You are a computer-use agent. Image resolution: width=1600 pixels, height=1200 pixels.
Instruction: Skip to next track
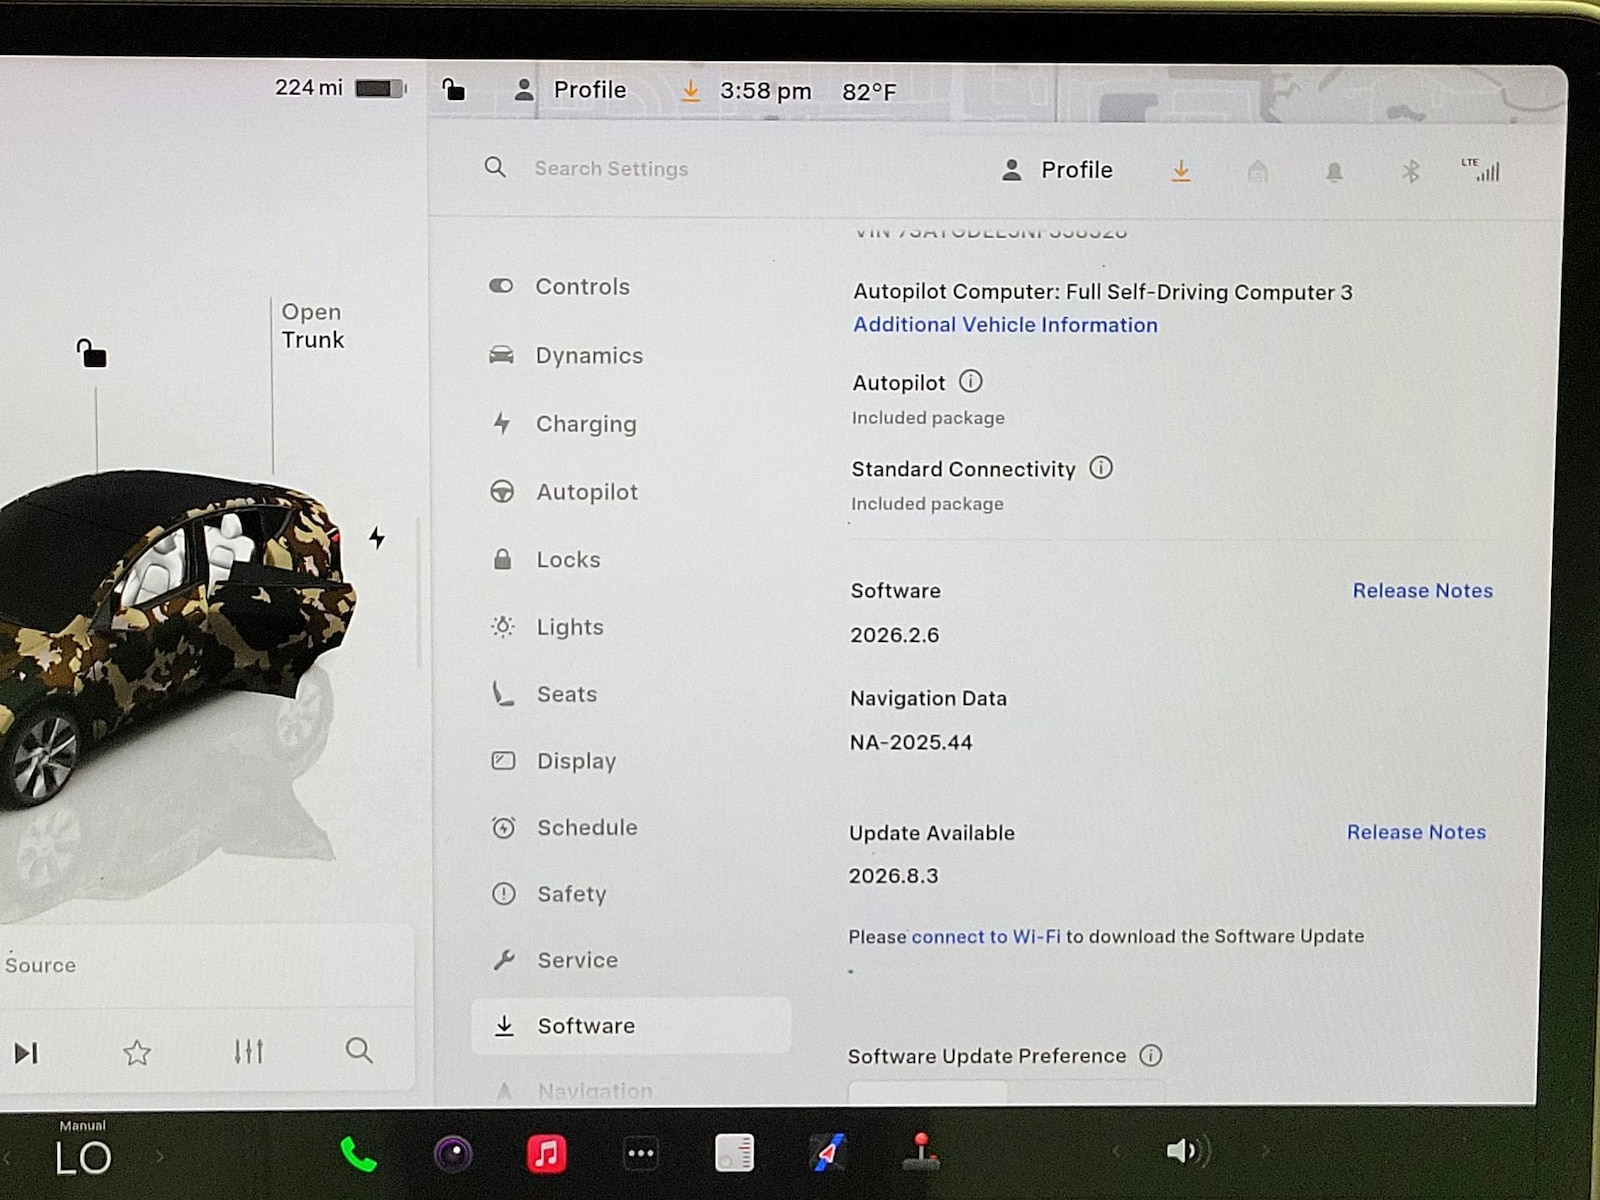(x=26, y=1053)
